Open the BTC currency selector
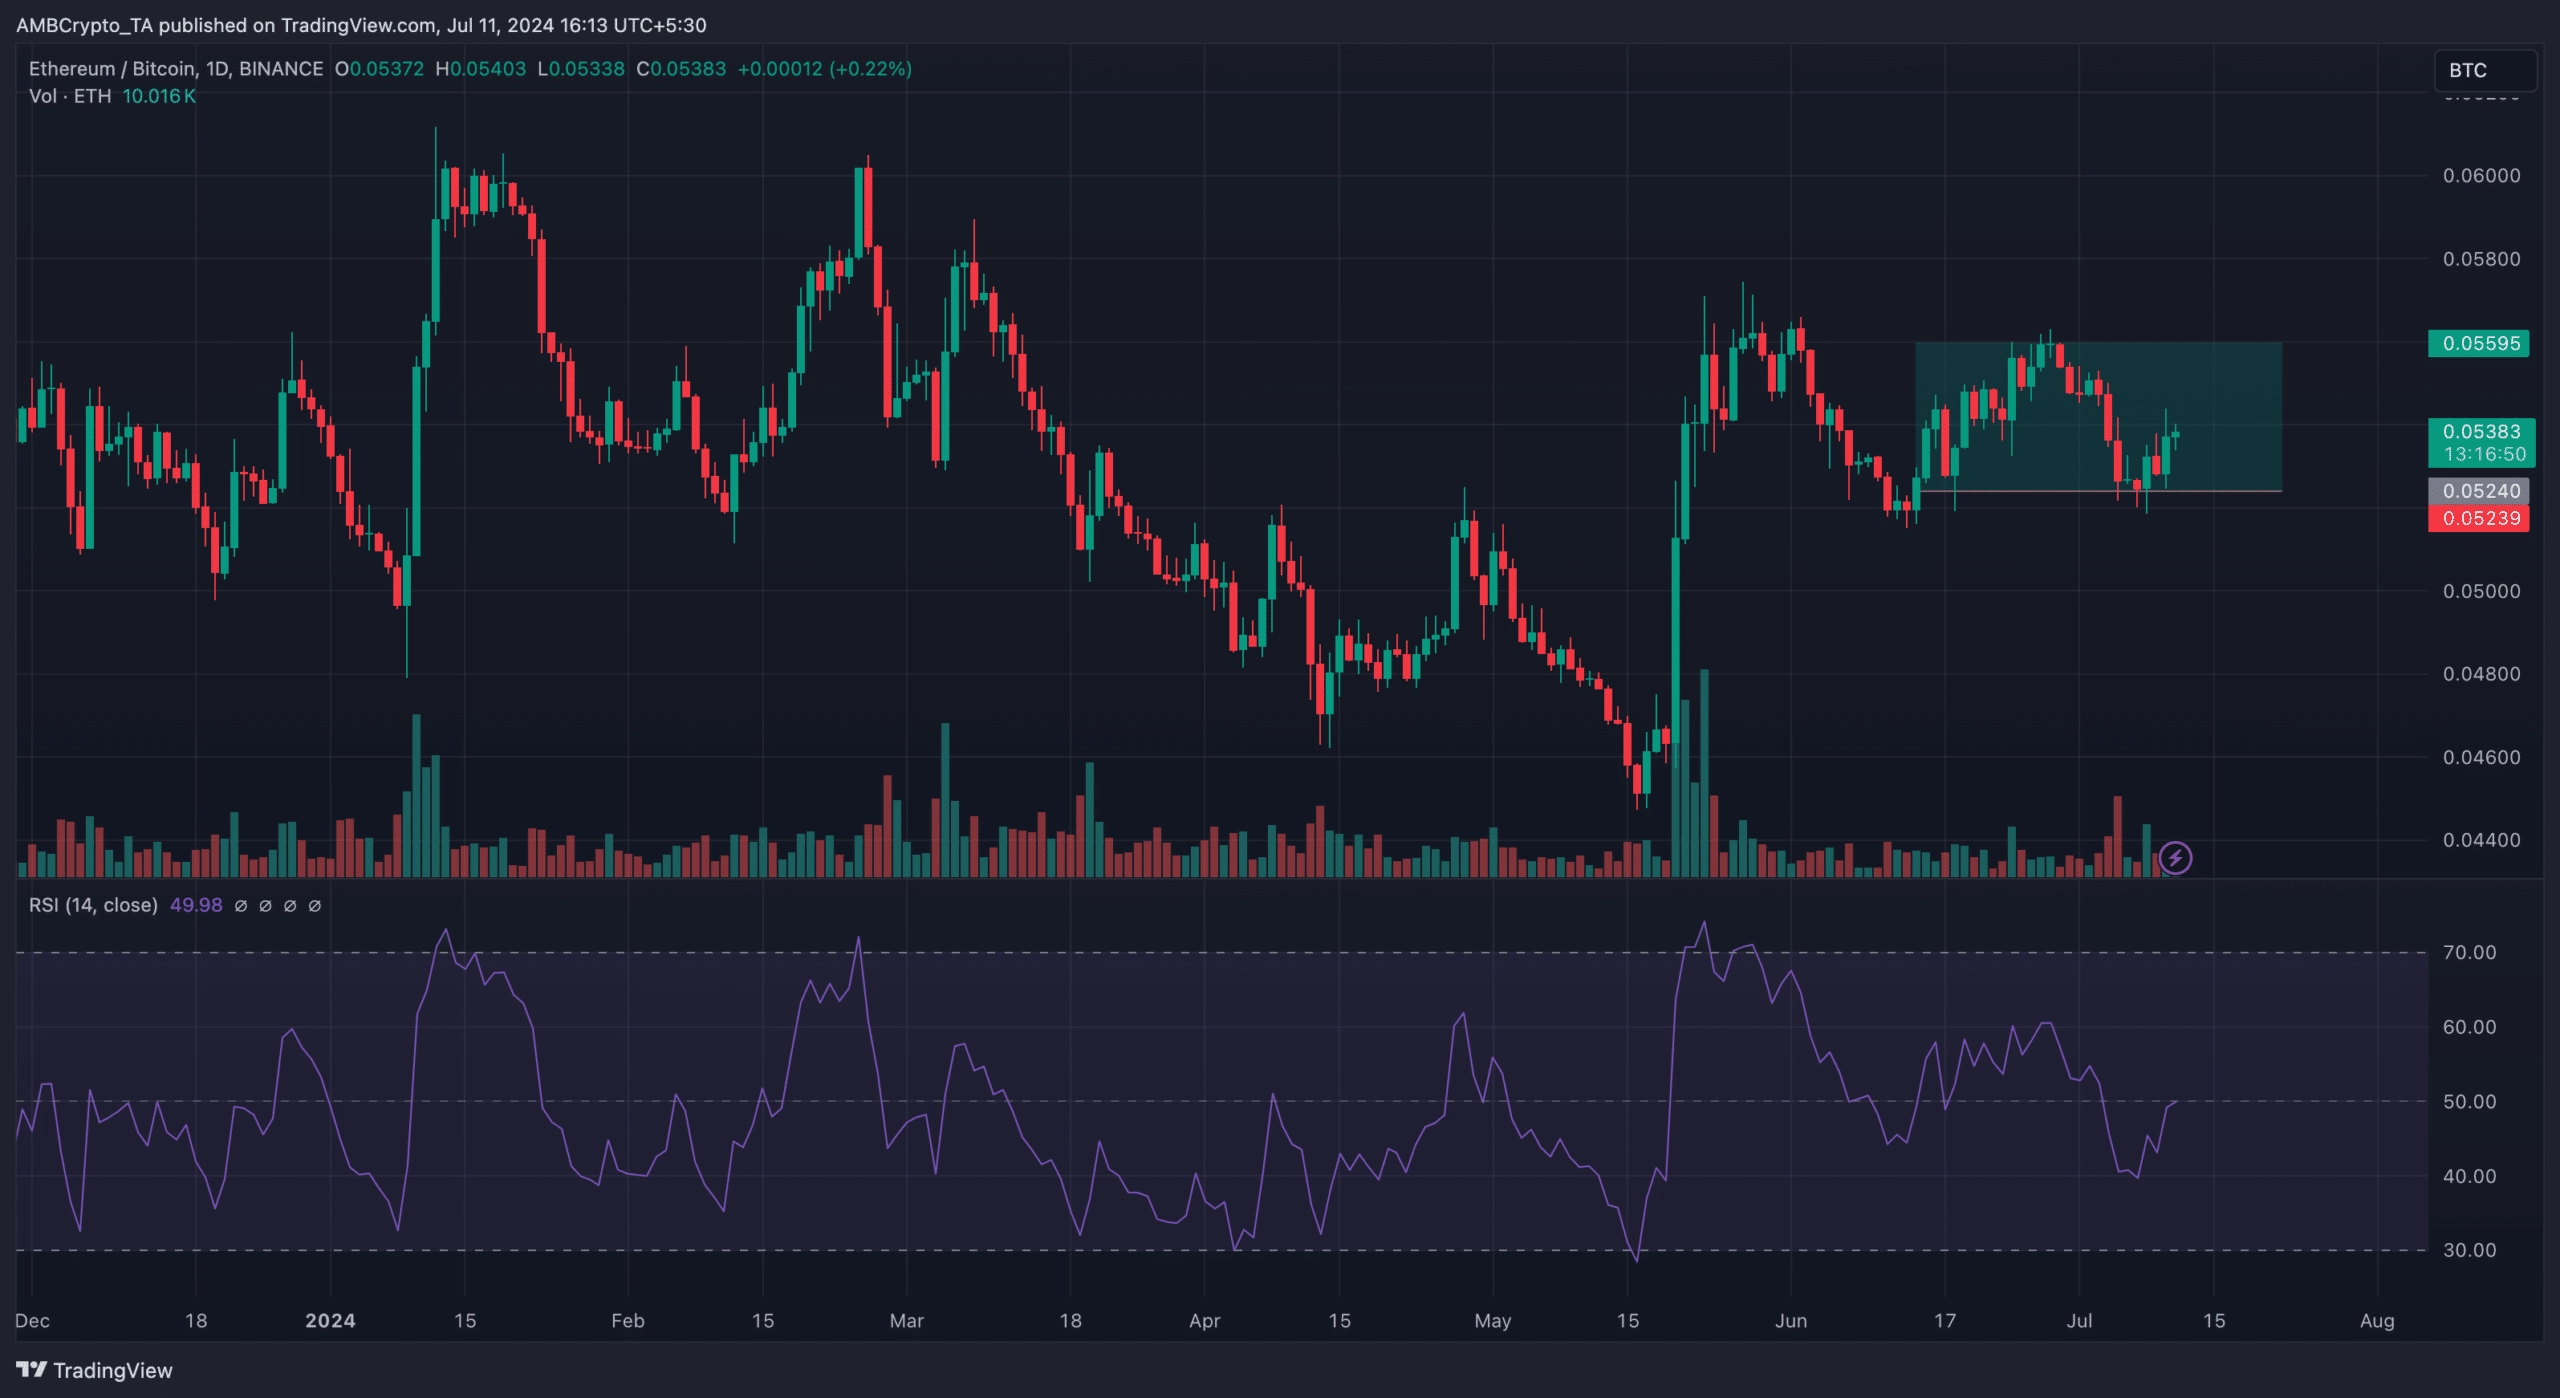2560x1398 pixels. pos(2485,70)
